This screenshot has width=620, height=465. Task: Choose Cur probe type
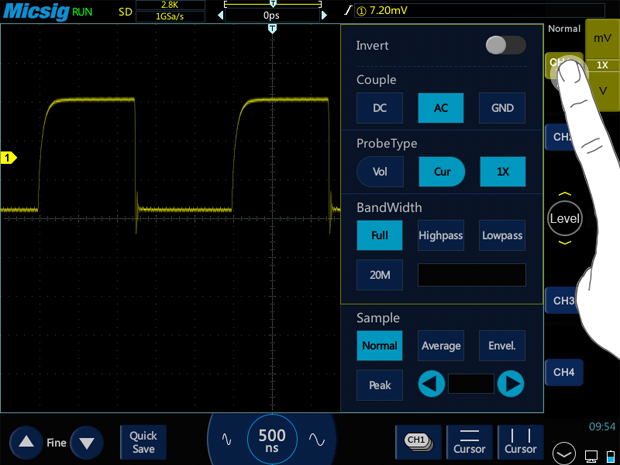pos(442,172)
